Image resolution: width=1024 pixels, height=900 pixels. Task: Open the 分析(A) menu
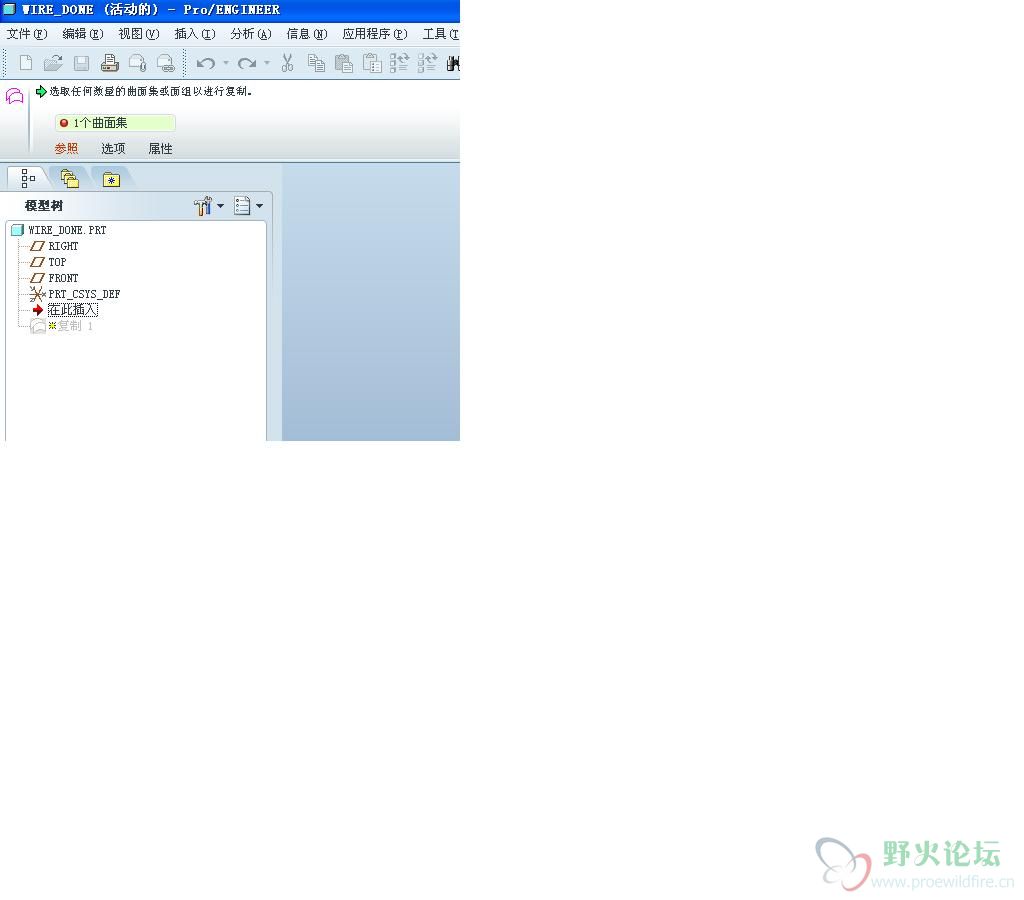tap(251, 34)
